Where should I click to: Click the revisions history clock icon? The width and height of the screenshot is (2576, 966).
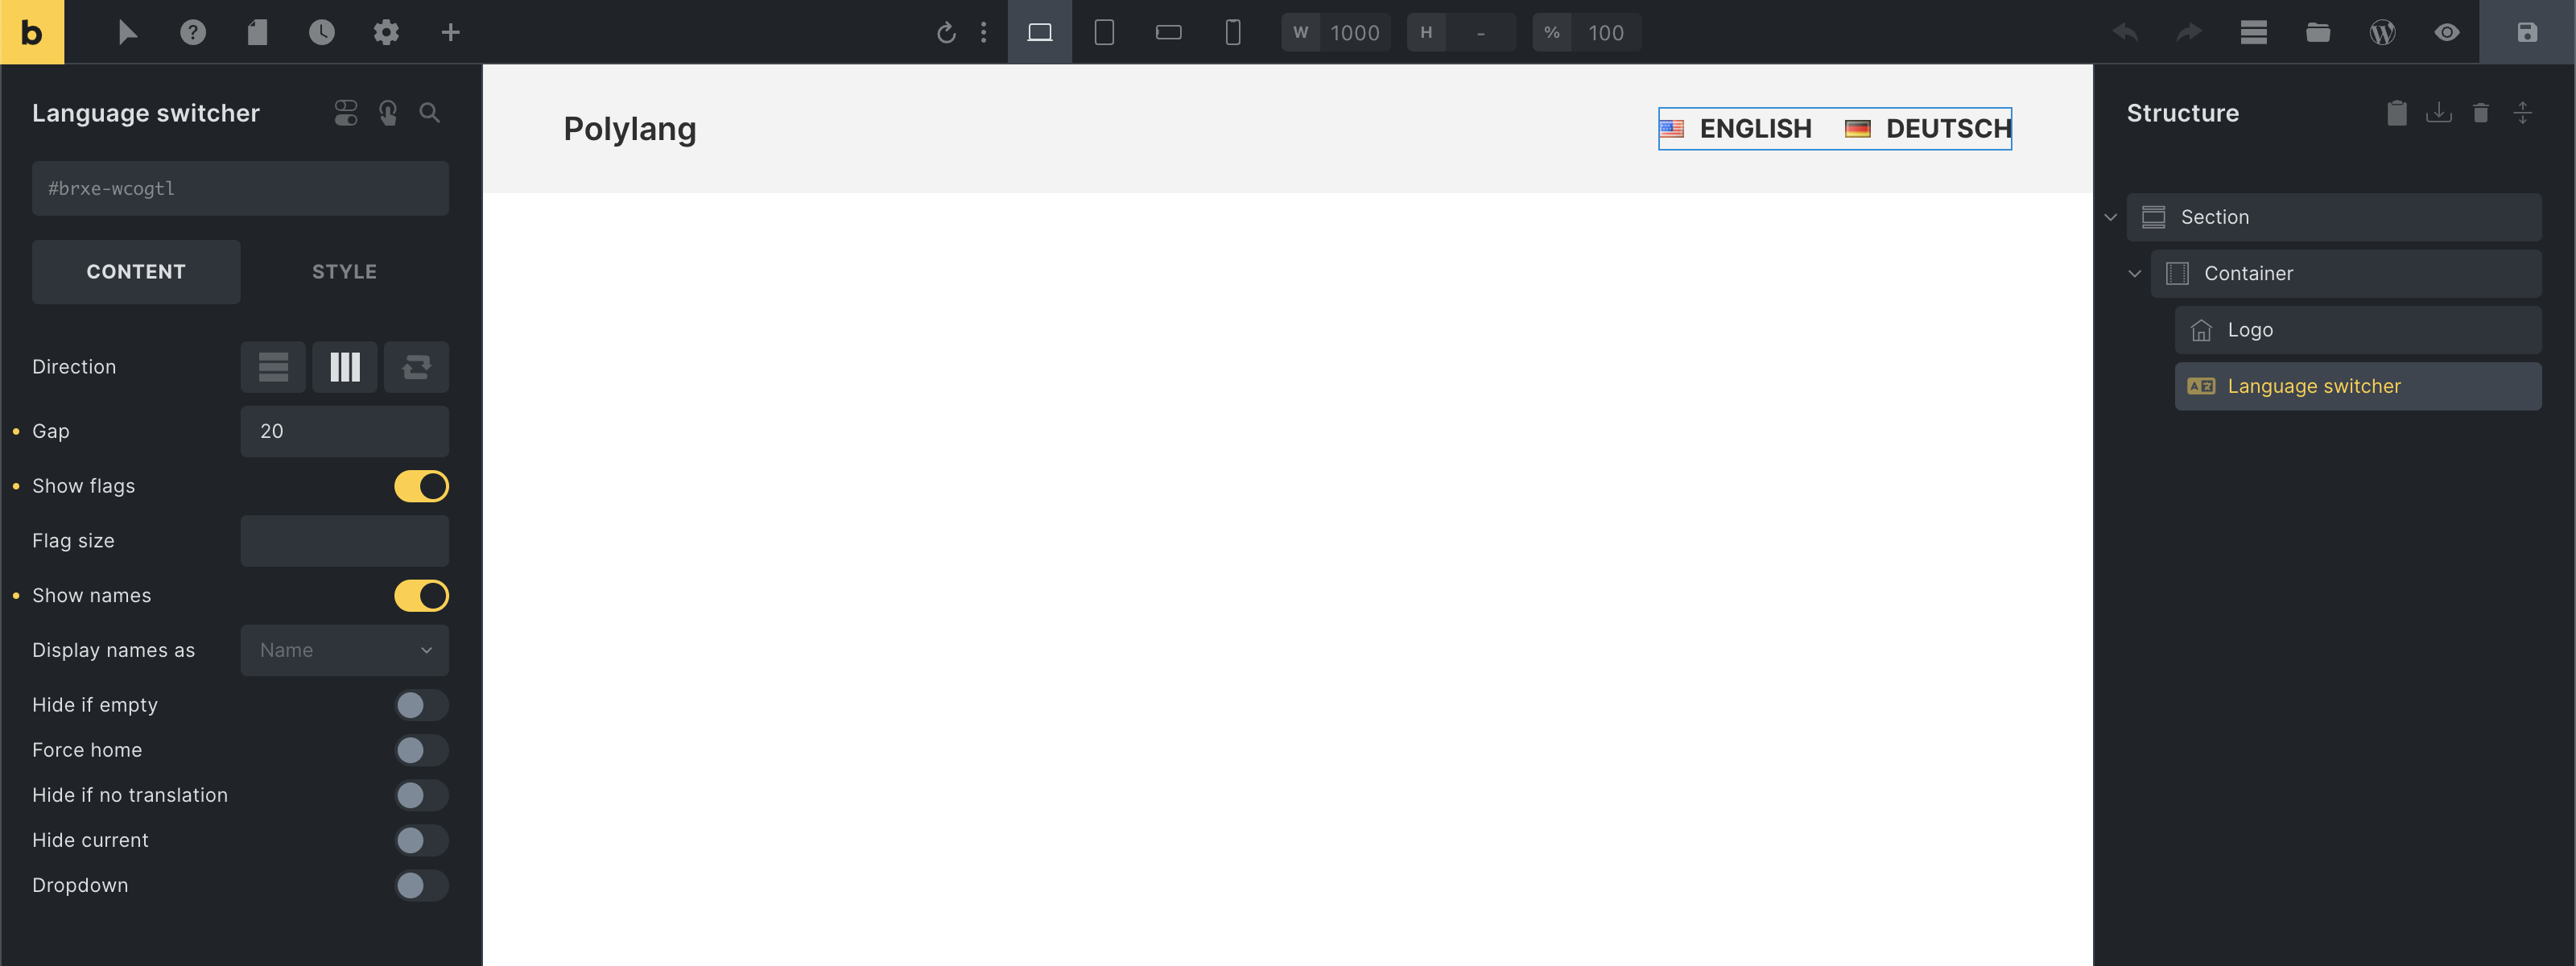321,32
